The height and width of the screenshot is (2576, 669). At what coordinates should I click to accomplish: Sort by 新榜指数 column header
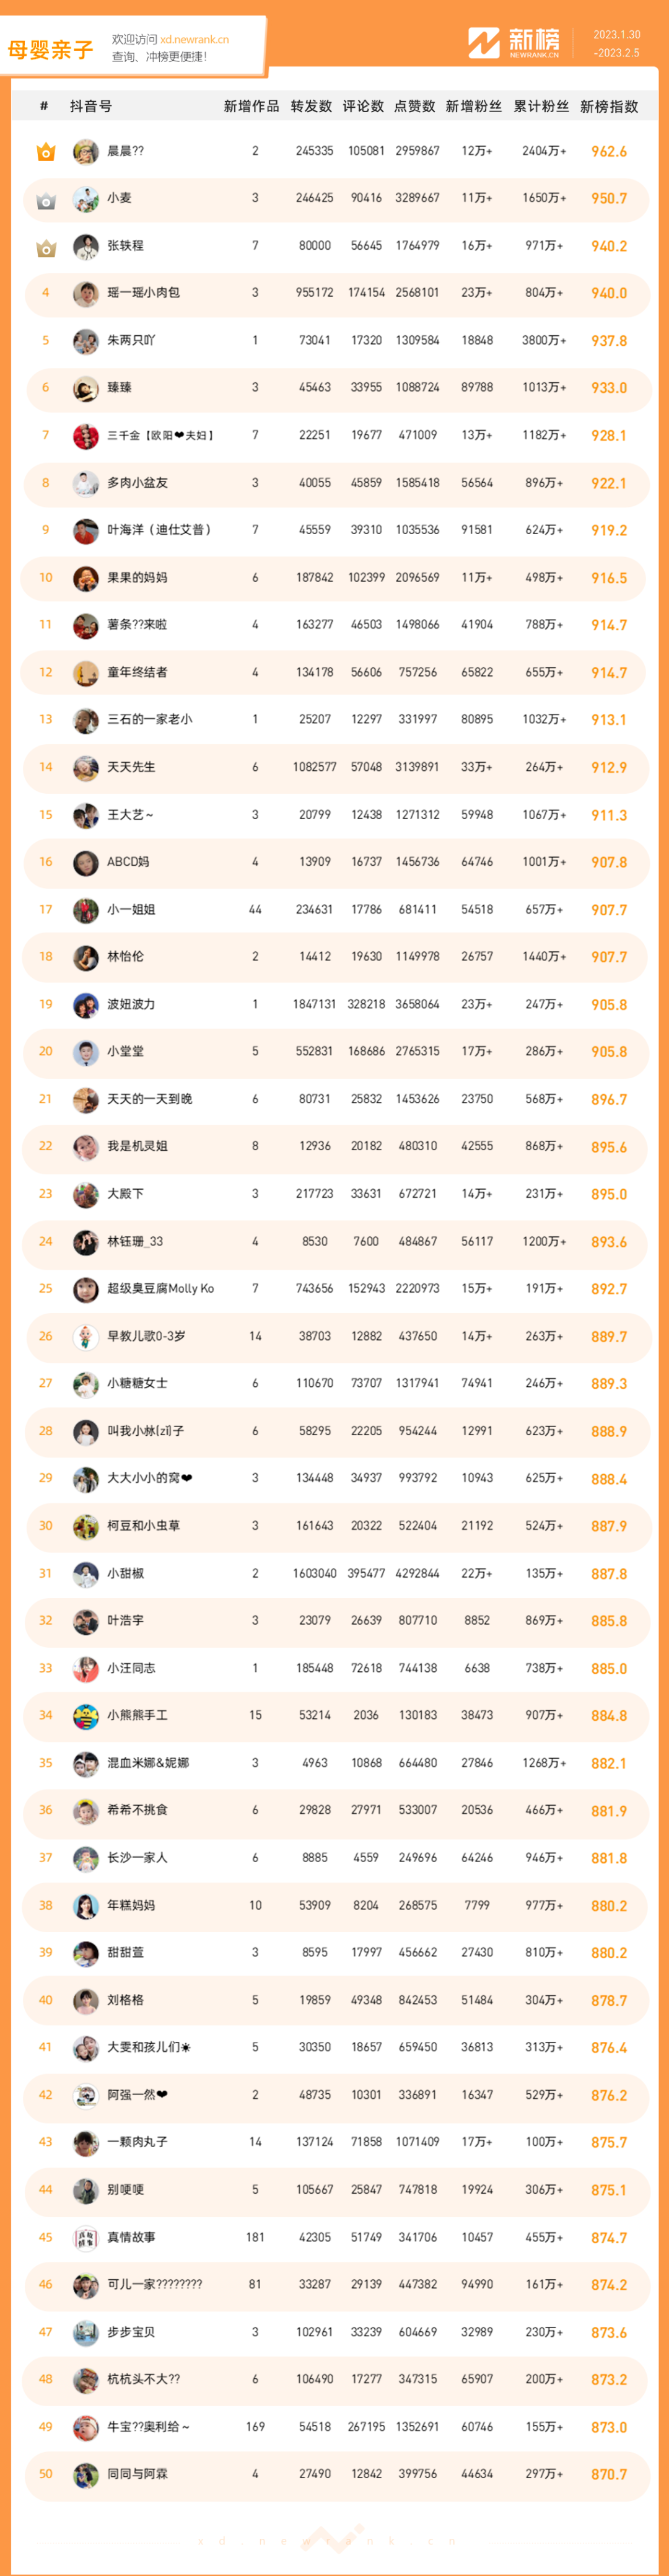tap(609, 106)
